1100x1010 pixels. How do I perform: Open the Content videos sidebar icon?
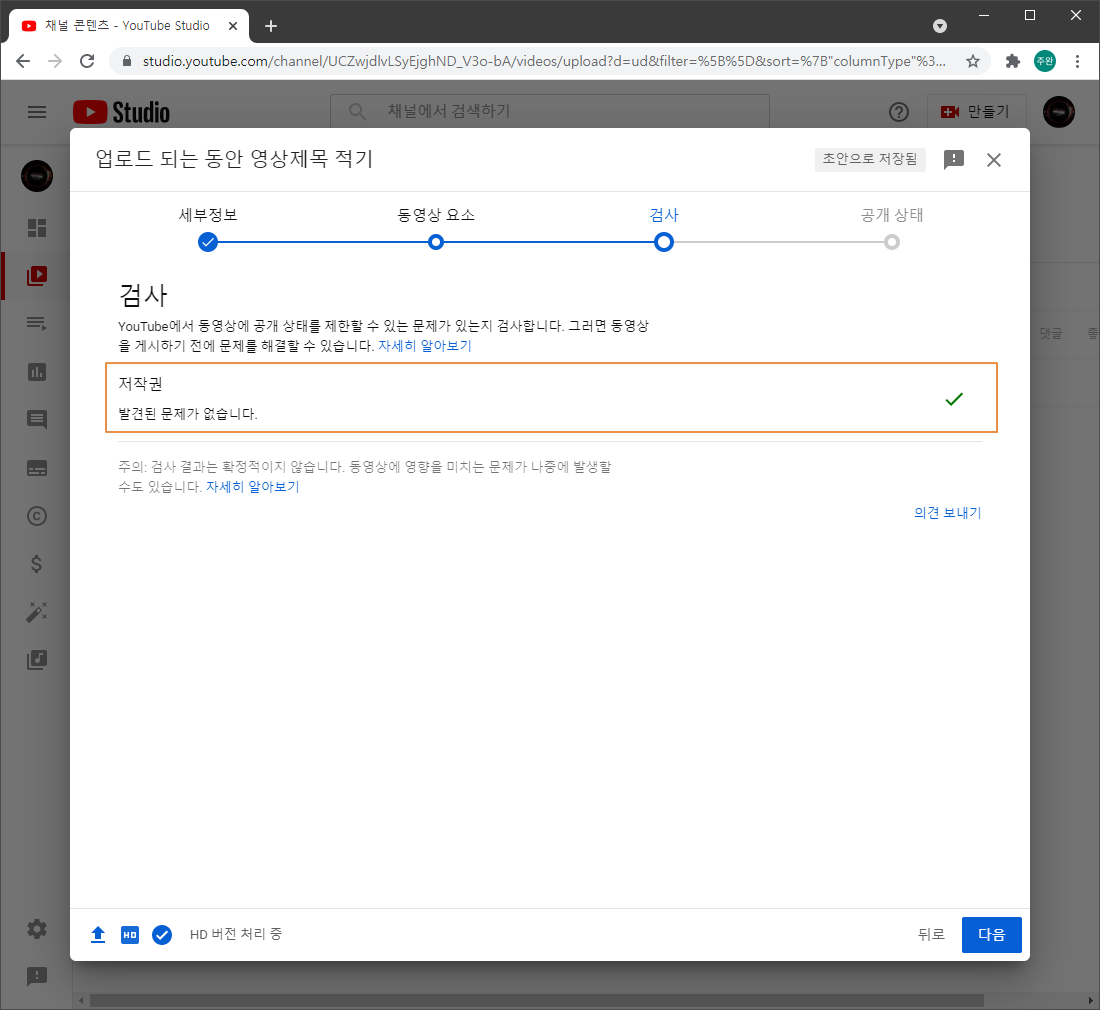tap(36, 276)
